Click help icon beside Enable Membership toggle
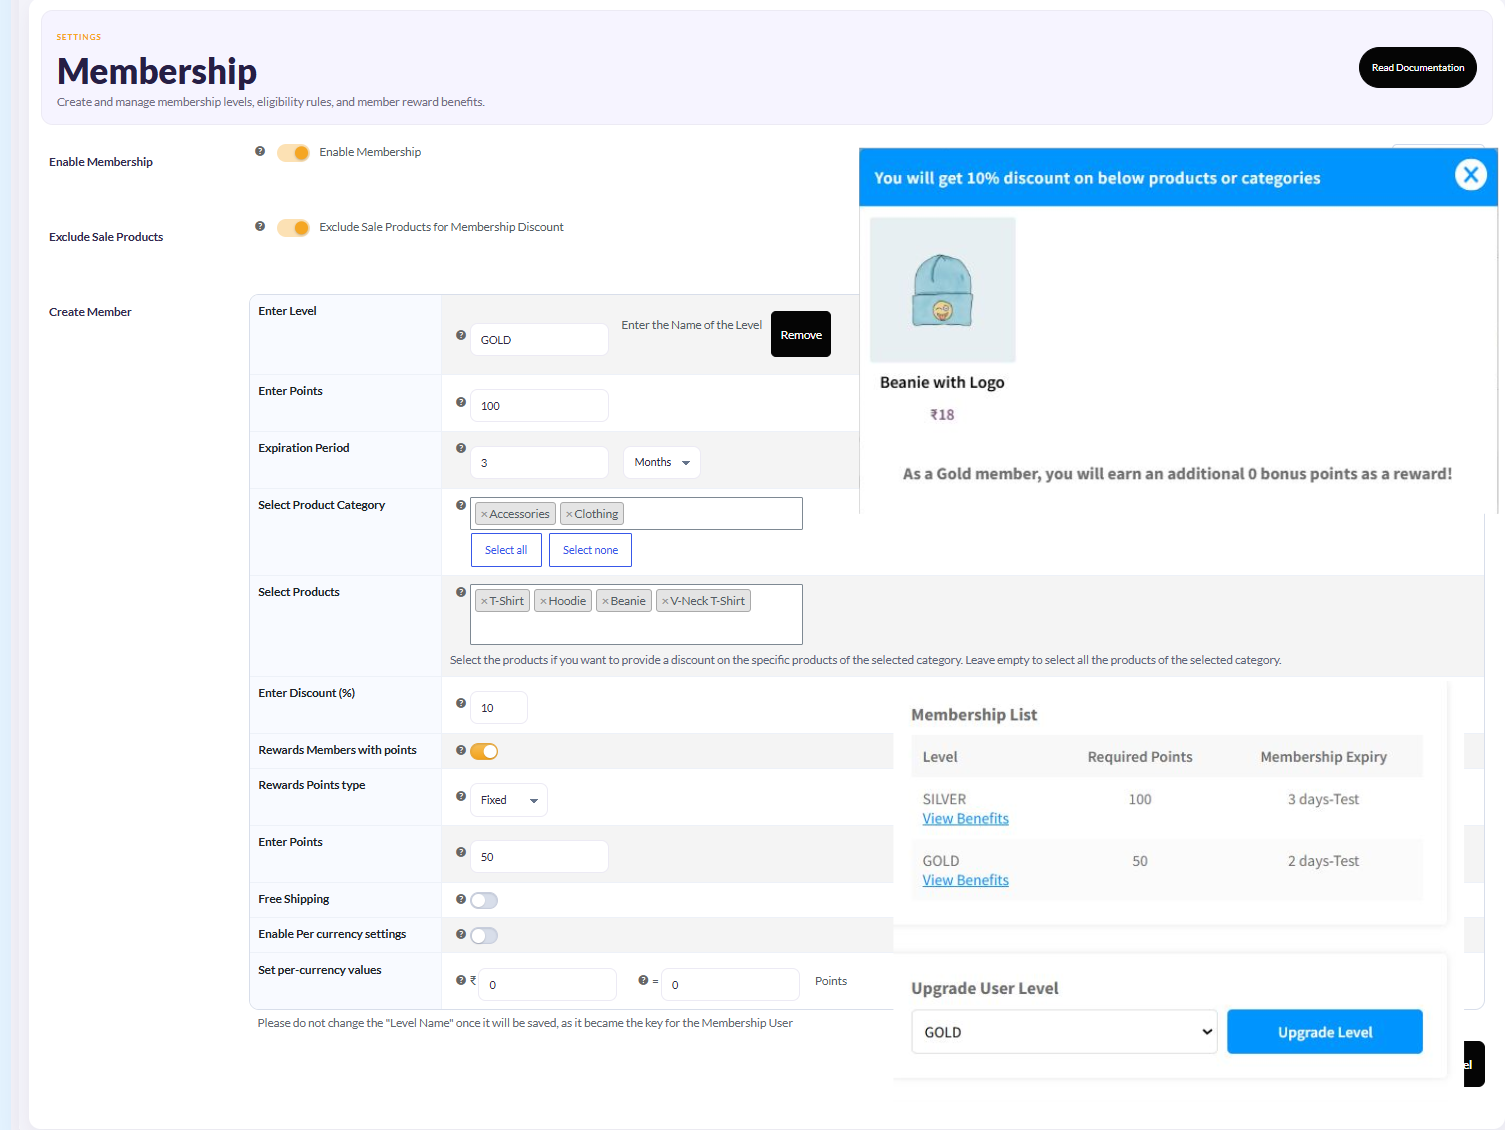 pos(260,151)
